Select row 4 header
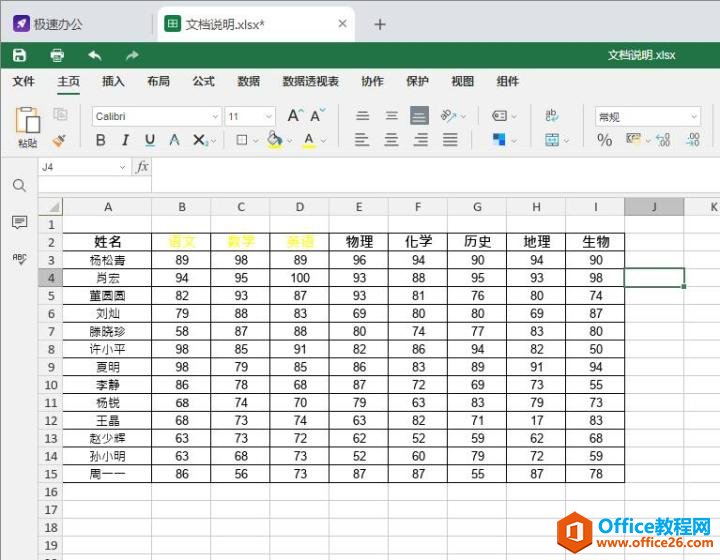This screenshot has height=560, width=720. (x=51, y=278)
